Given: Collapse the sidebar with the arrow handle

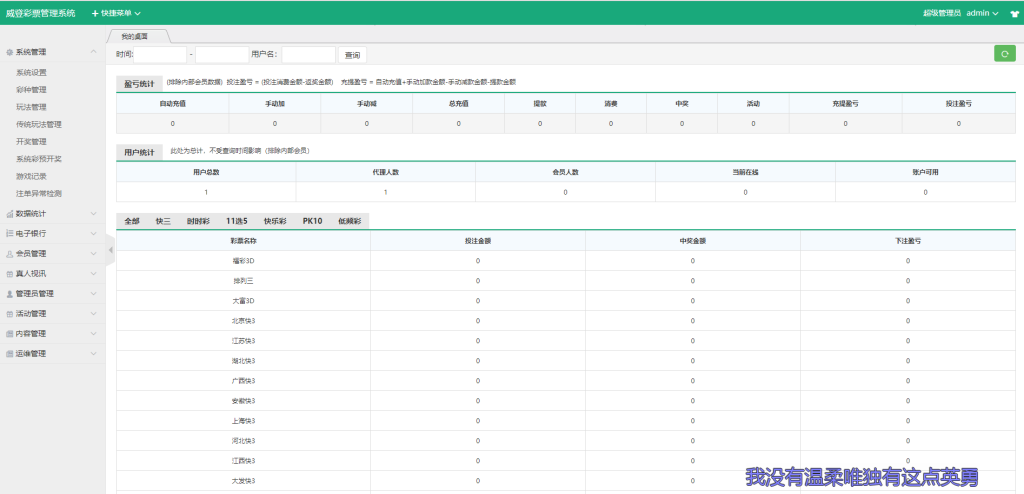Looking at the screenshot, I should (x=110, y=250).
